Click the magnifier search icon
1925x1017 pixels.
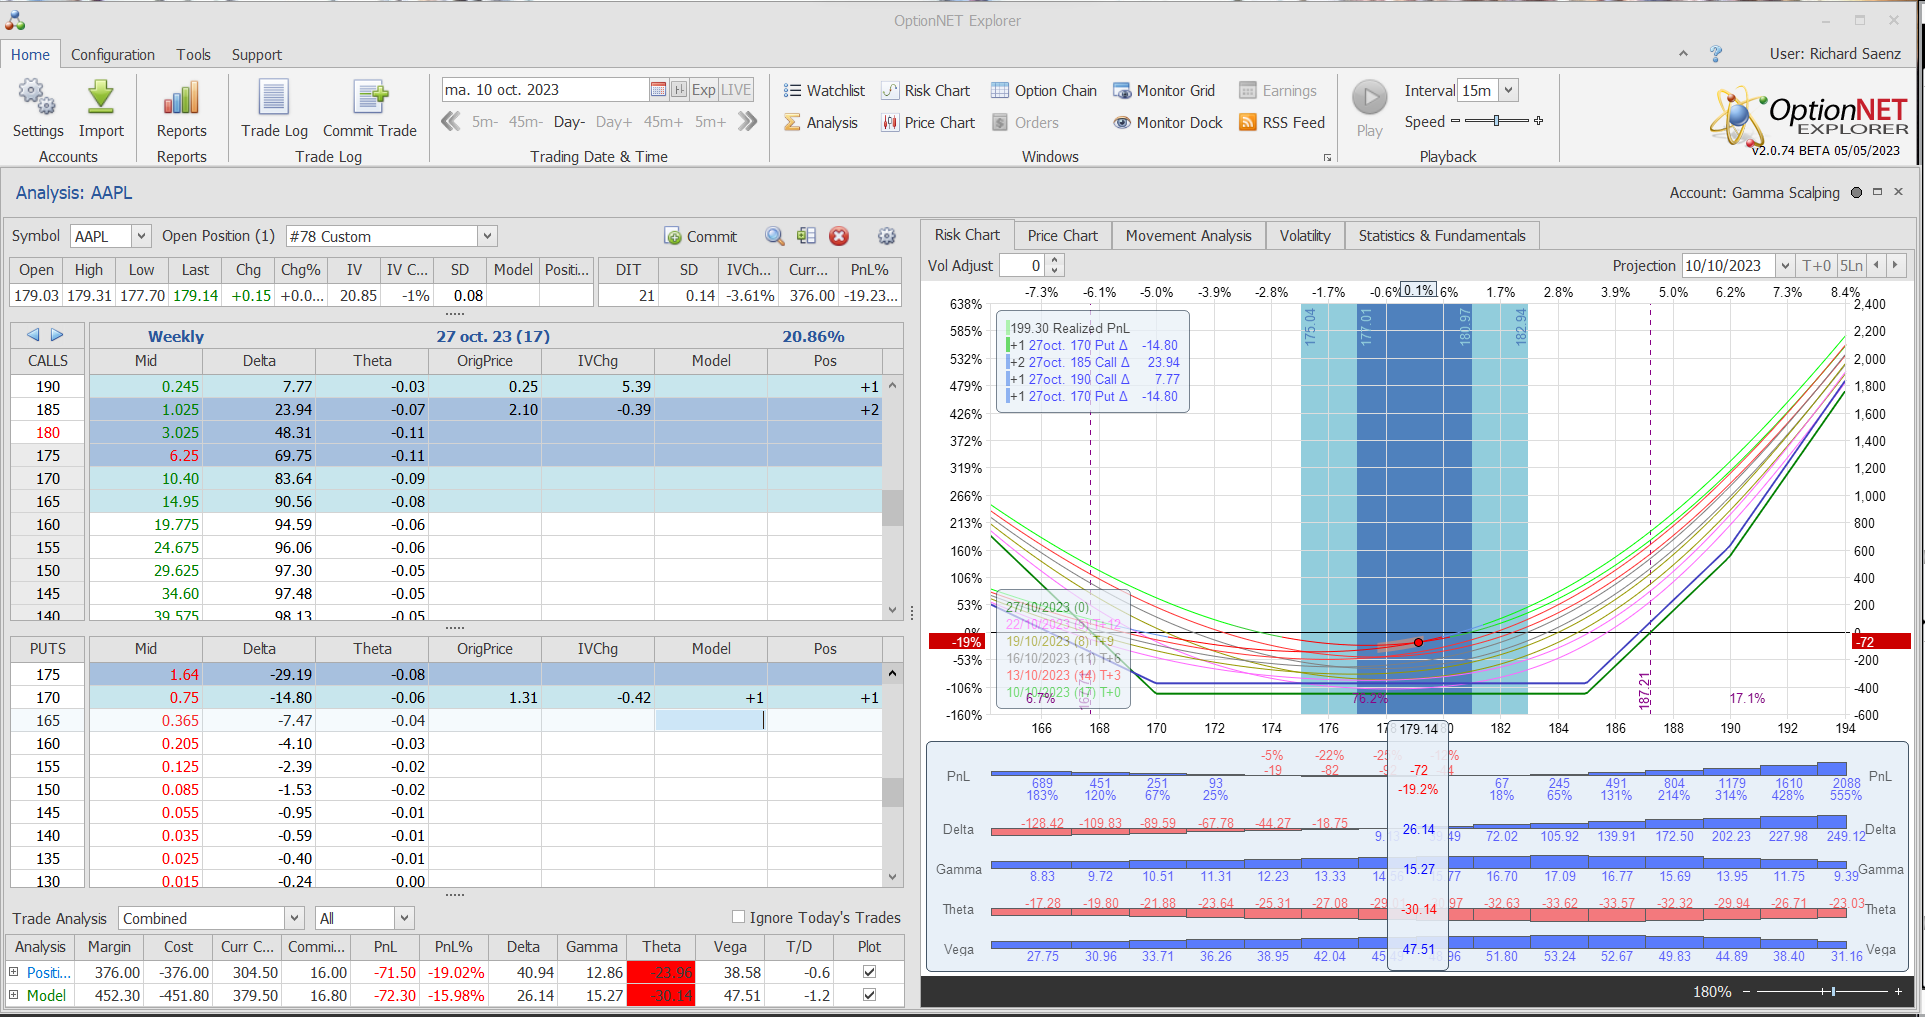click(x=774, y=237)
